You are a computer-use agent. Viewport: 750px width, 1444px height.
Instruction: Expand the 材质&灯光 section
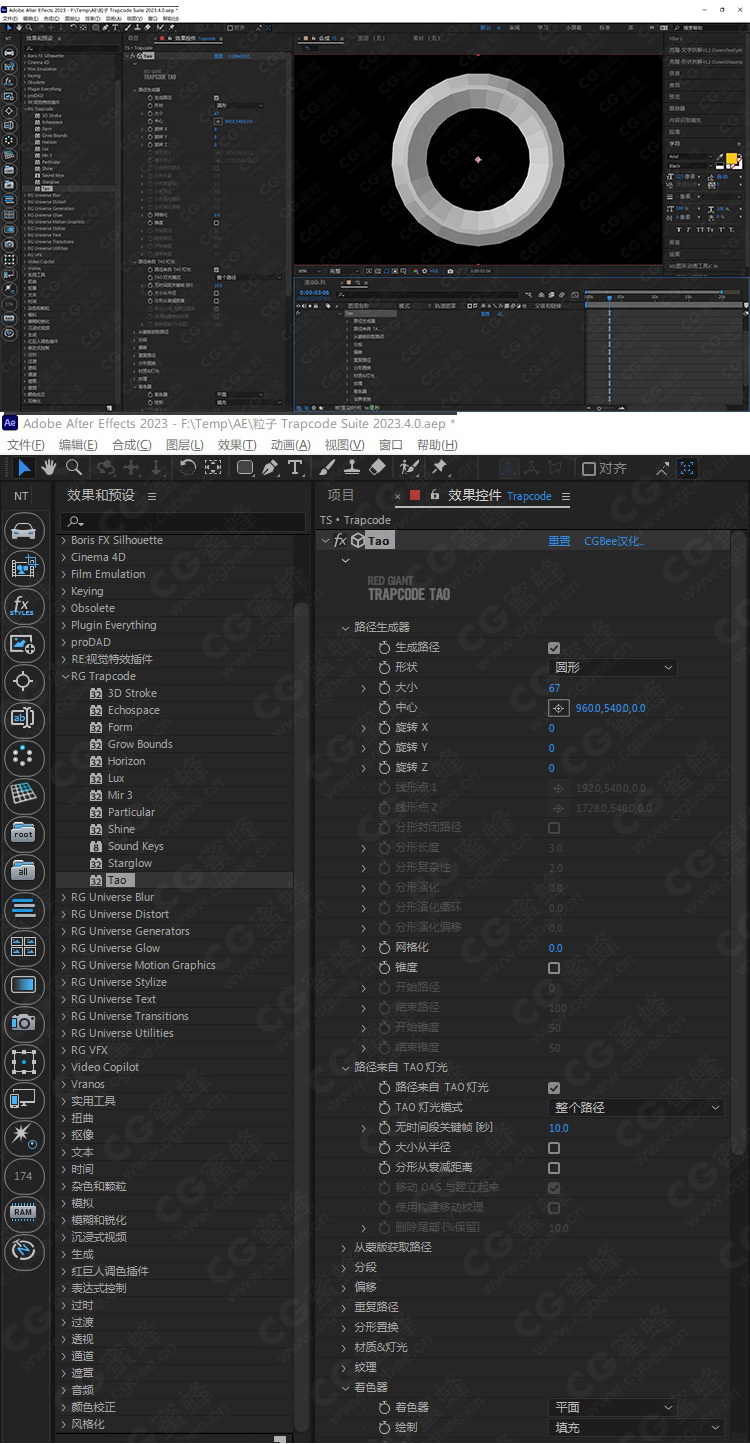click(346, 1347)
